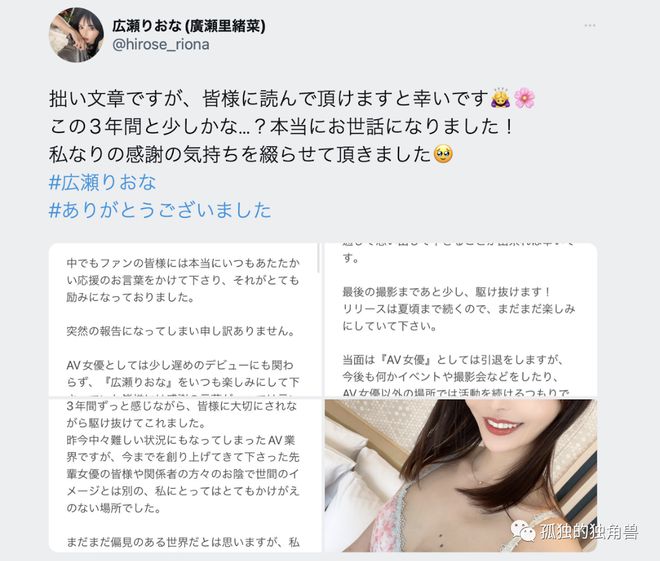Click the hashtag #ありがとうございました
This screenshot has width=660, height=561.
coord(160,210)
